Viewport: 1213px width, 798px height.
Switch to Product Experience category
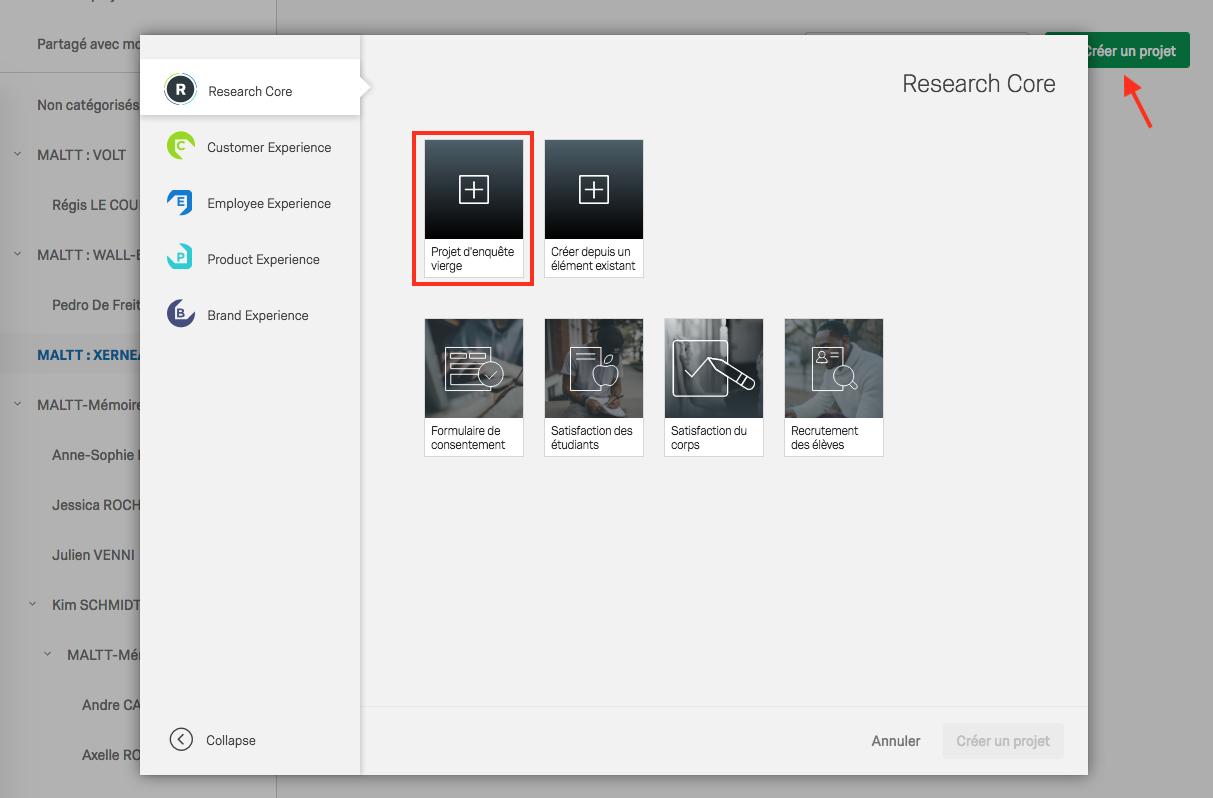(x=250, y=259)
